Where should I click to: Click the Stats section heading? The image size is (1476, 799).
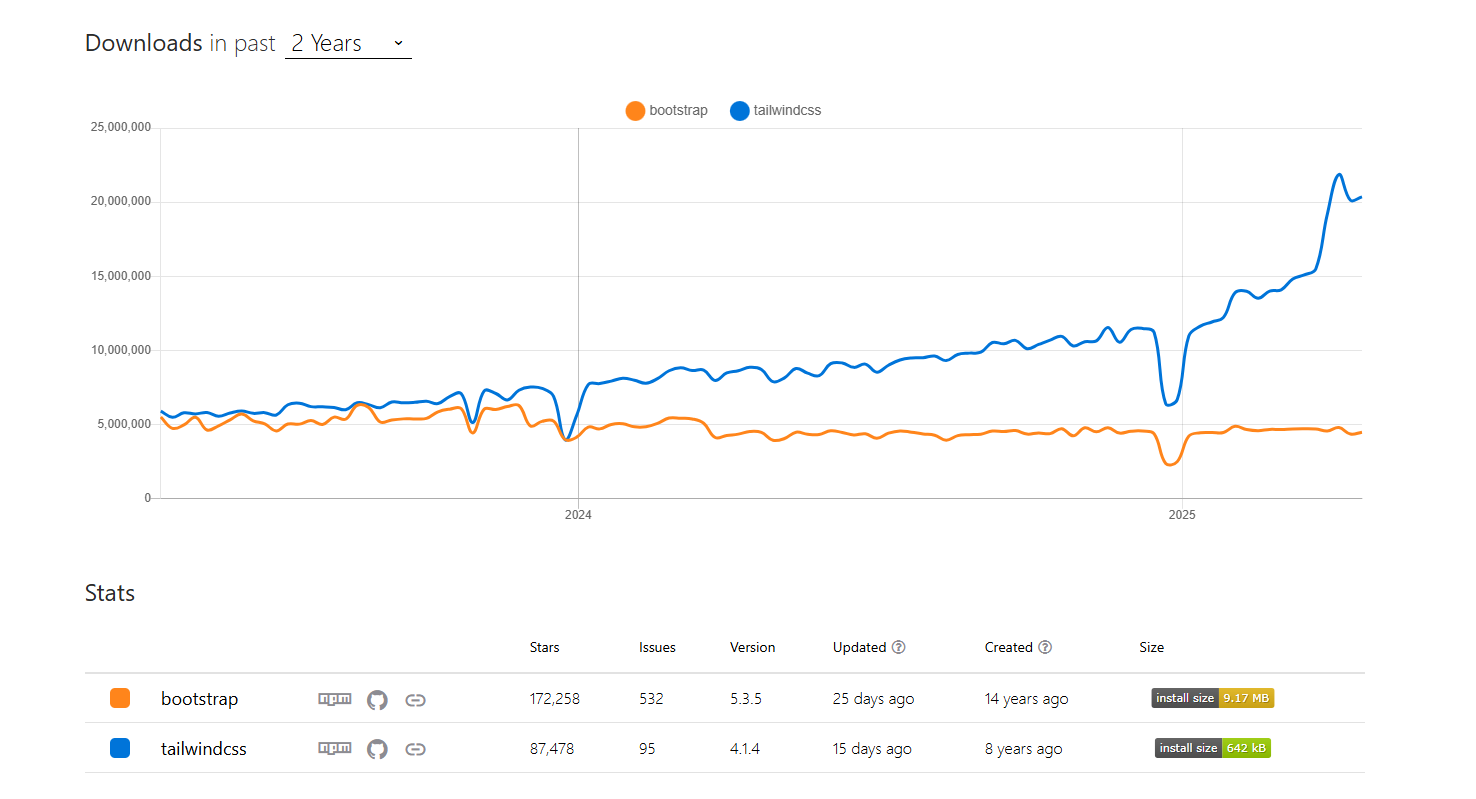pyautogui.click(x=110, y=593)
